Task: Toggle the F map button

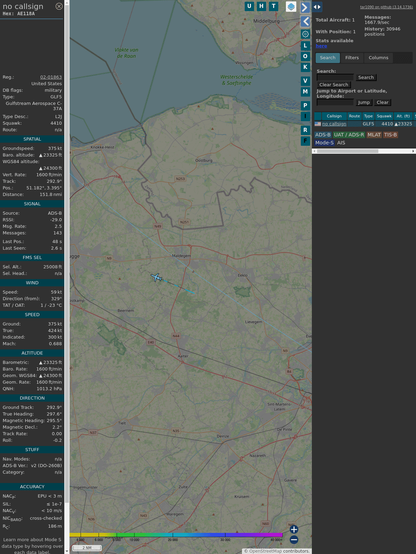Action: pyautogui.click(x=305, y=141)
